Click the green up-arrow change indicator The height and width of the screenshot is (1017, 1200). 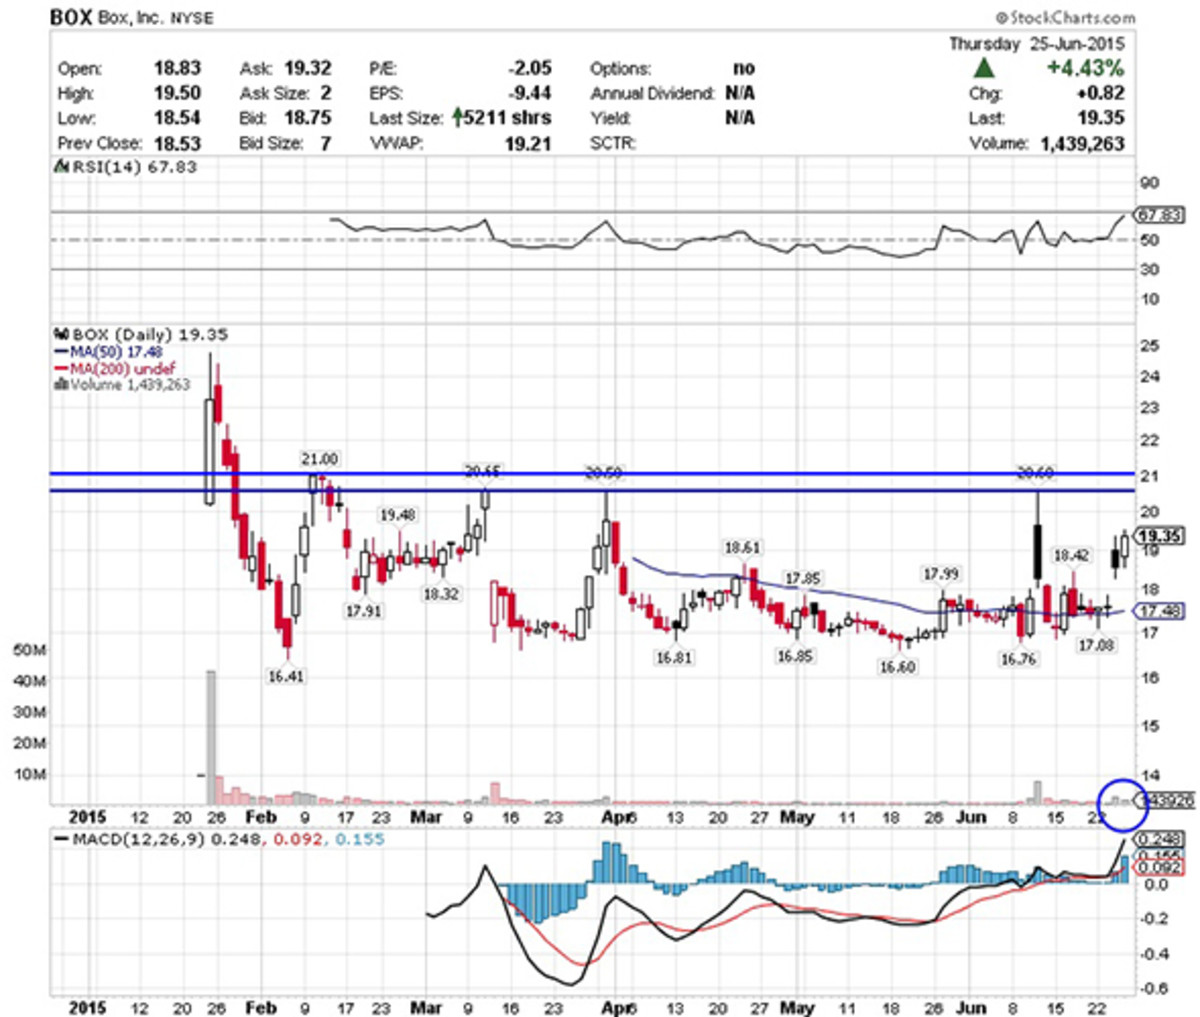(984, 68)
